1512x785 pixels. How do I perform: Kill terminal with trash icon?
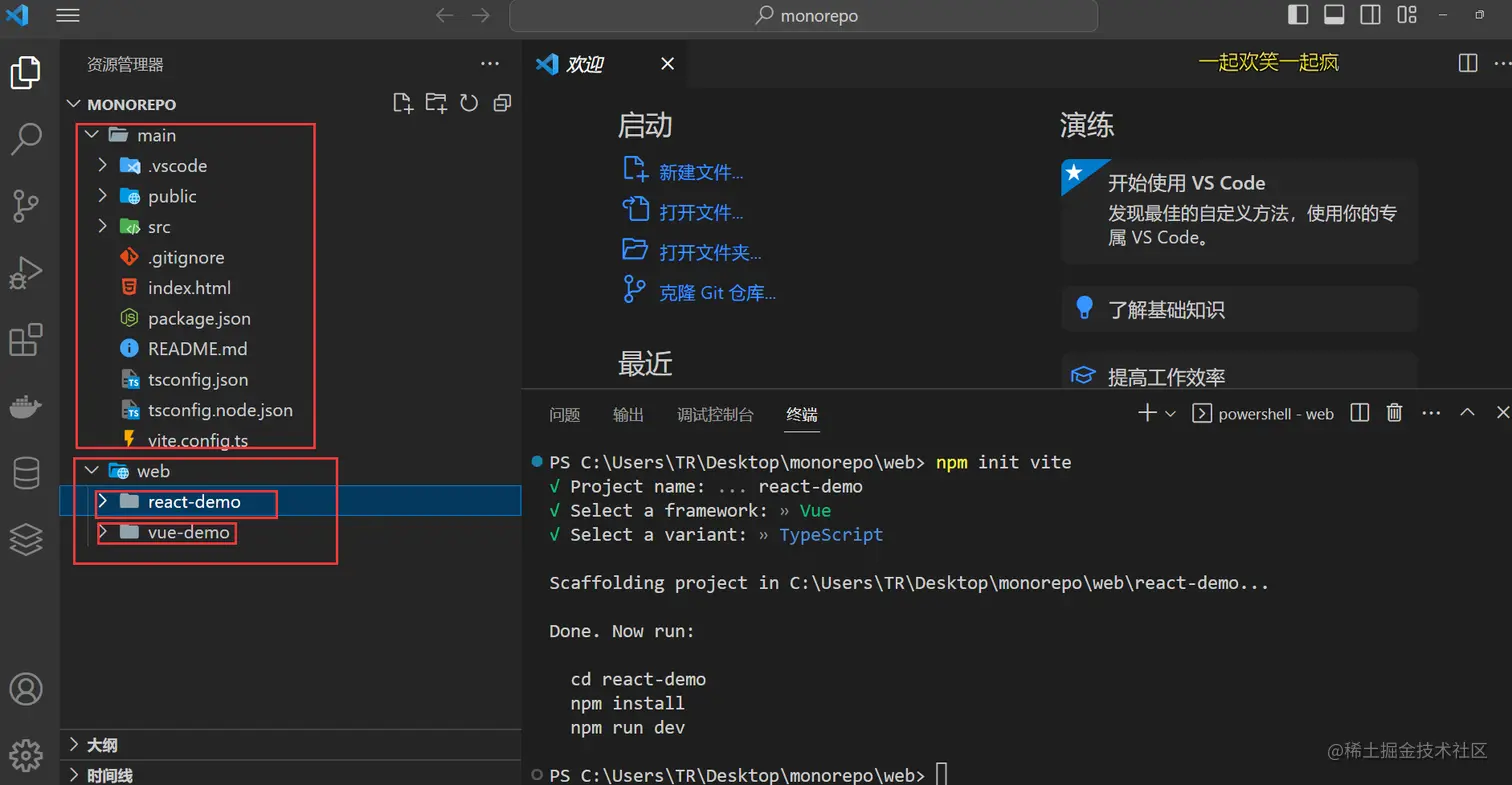pos(1394,413)
